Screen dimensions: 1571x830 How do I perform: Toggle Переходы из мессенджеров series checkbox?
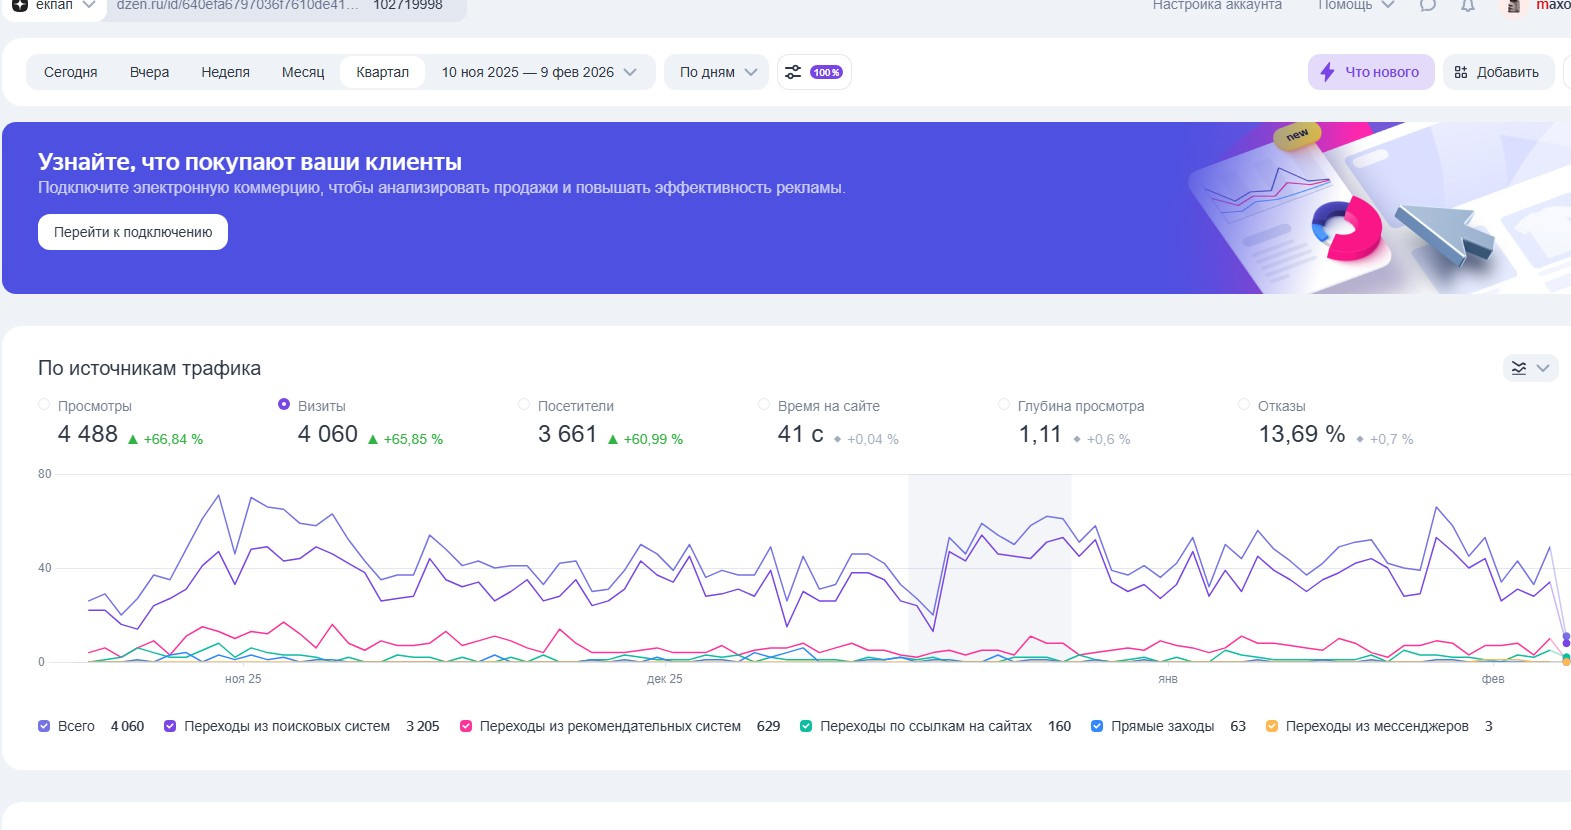pos(1272,726)
